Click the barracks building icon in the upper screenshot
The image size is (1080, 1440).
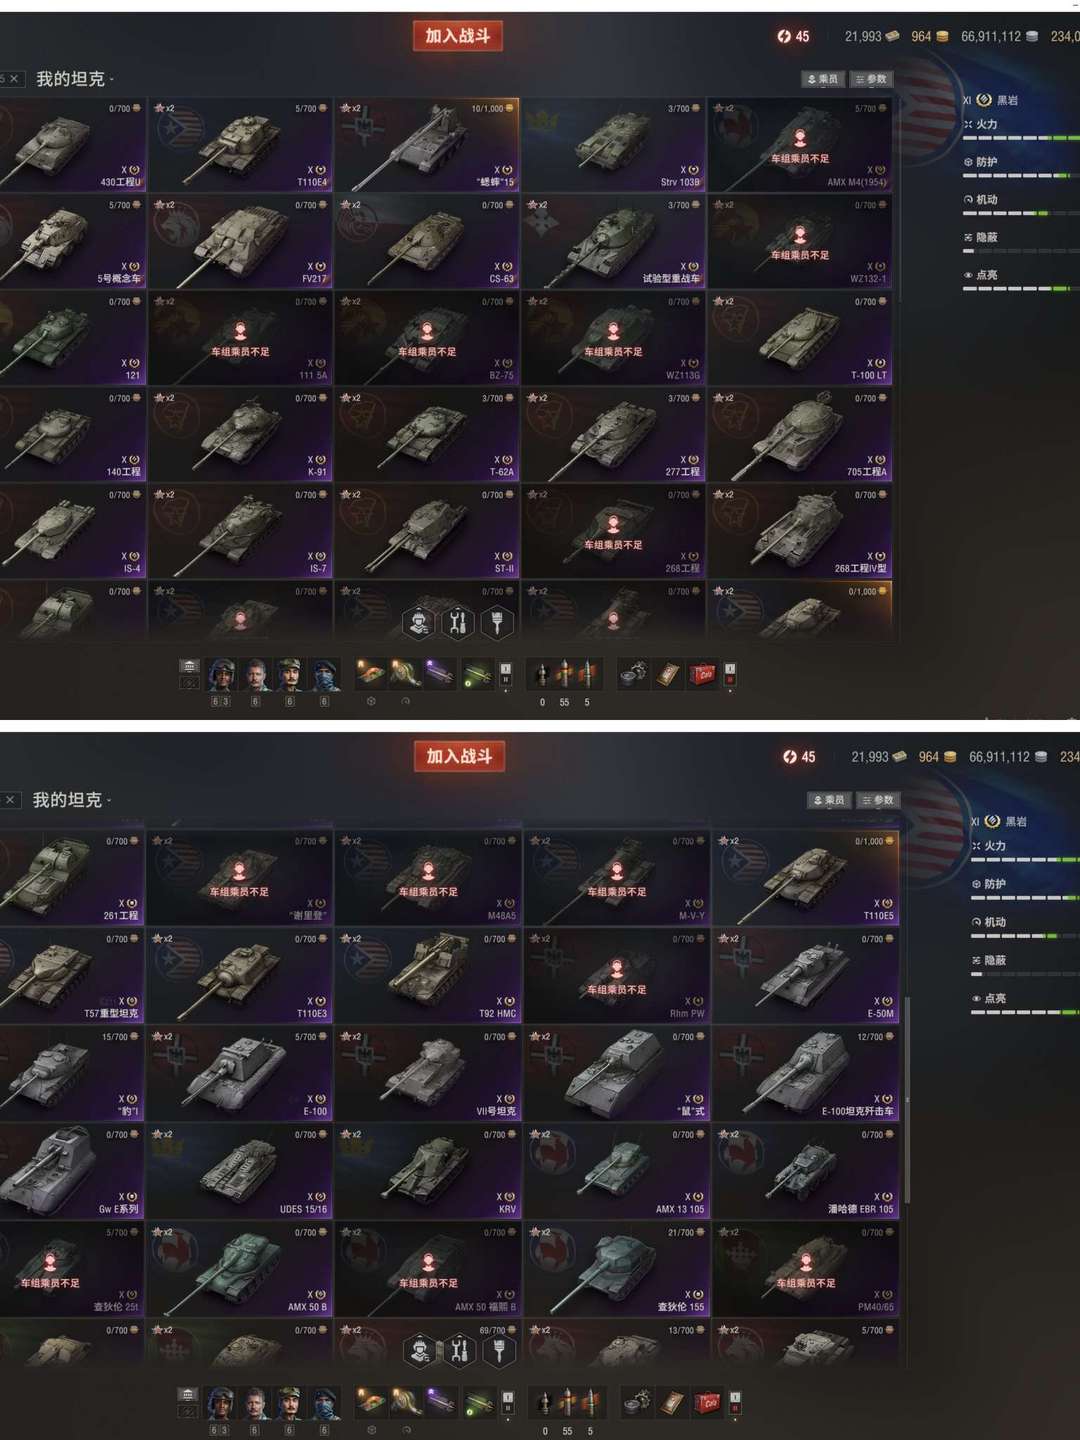tap(189, 667)
